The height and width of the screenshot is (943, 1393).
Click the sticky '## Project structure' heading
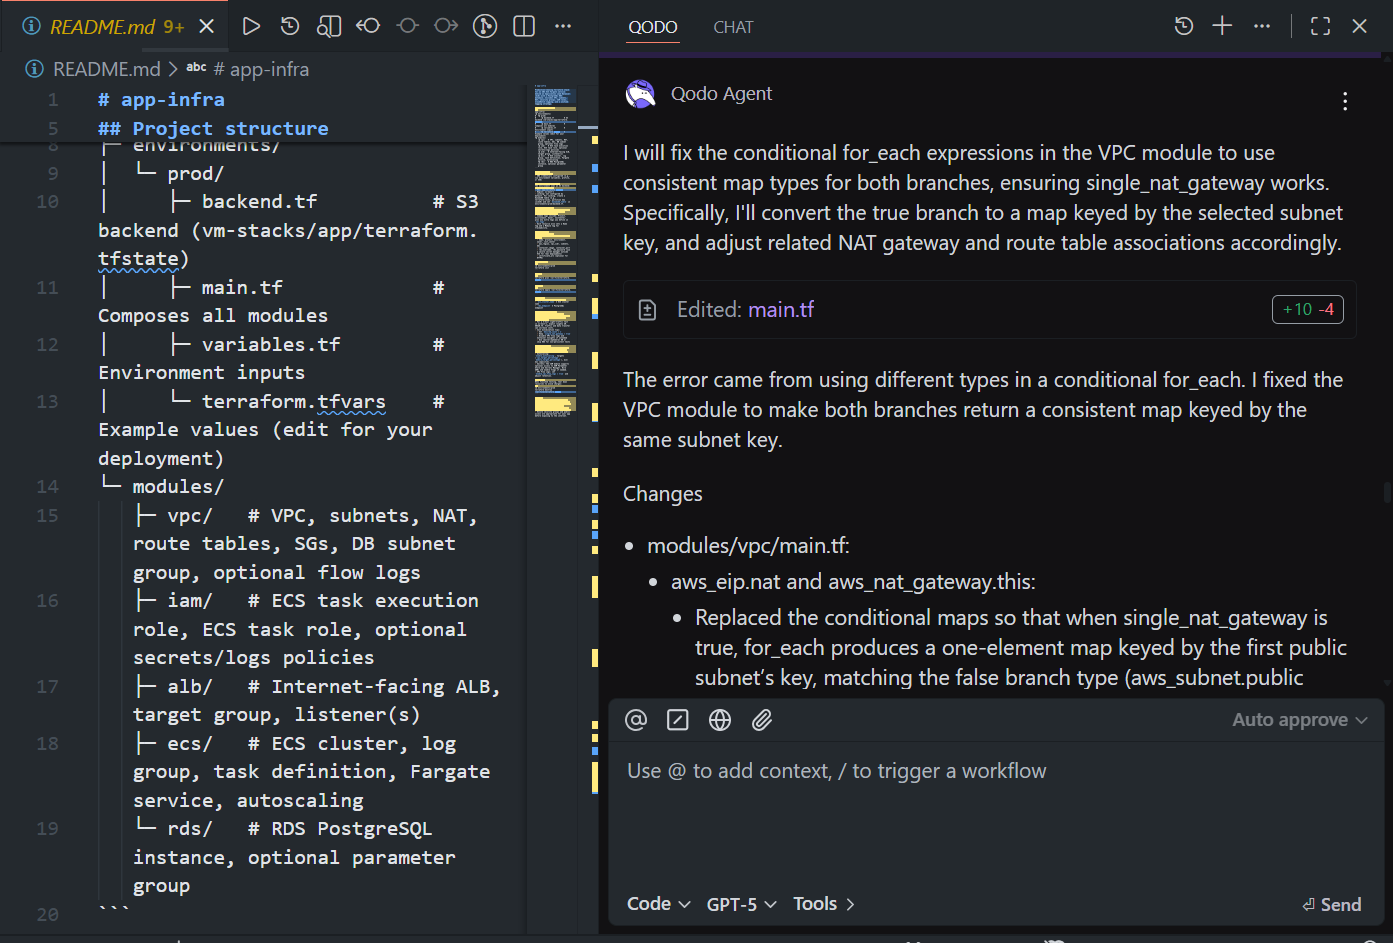213,128
